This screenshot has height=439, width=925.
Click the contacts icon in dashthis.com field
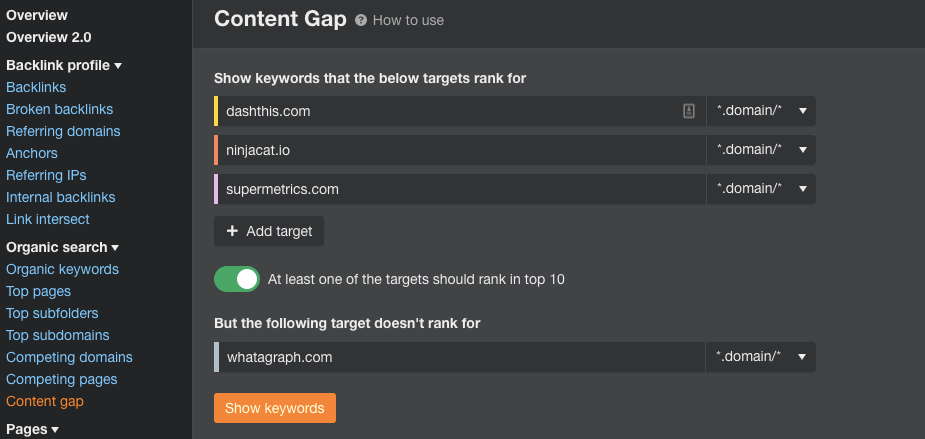(688, 111)
